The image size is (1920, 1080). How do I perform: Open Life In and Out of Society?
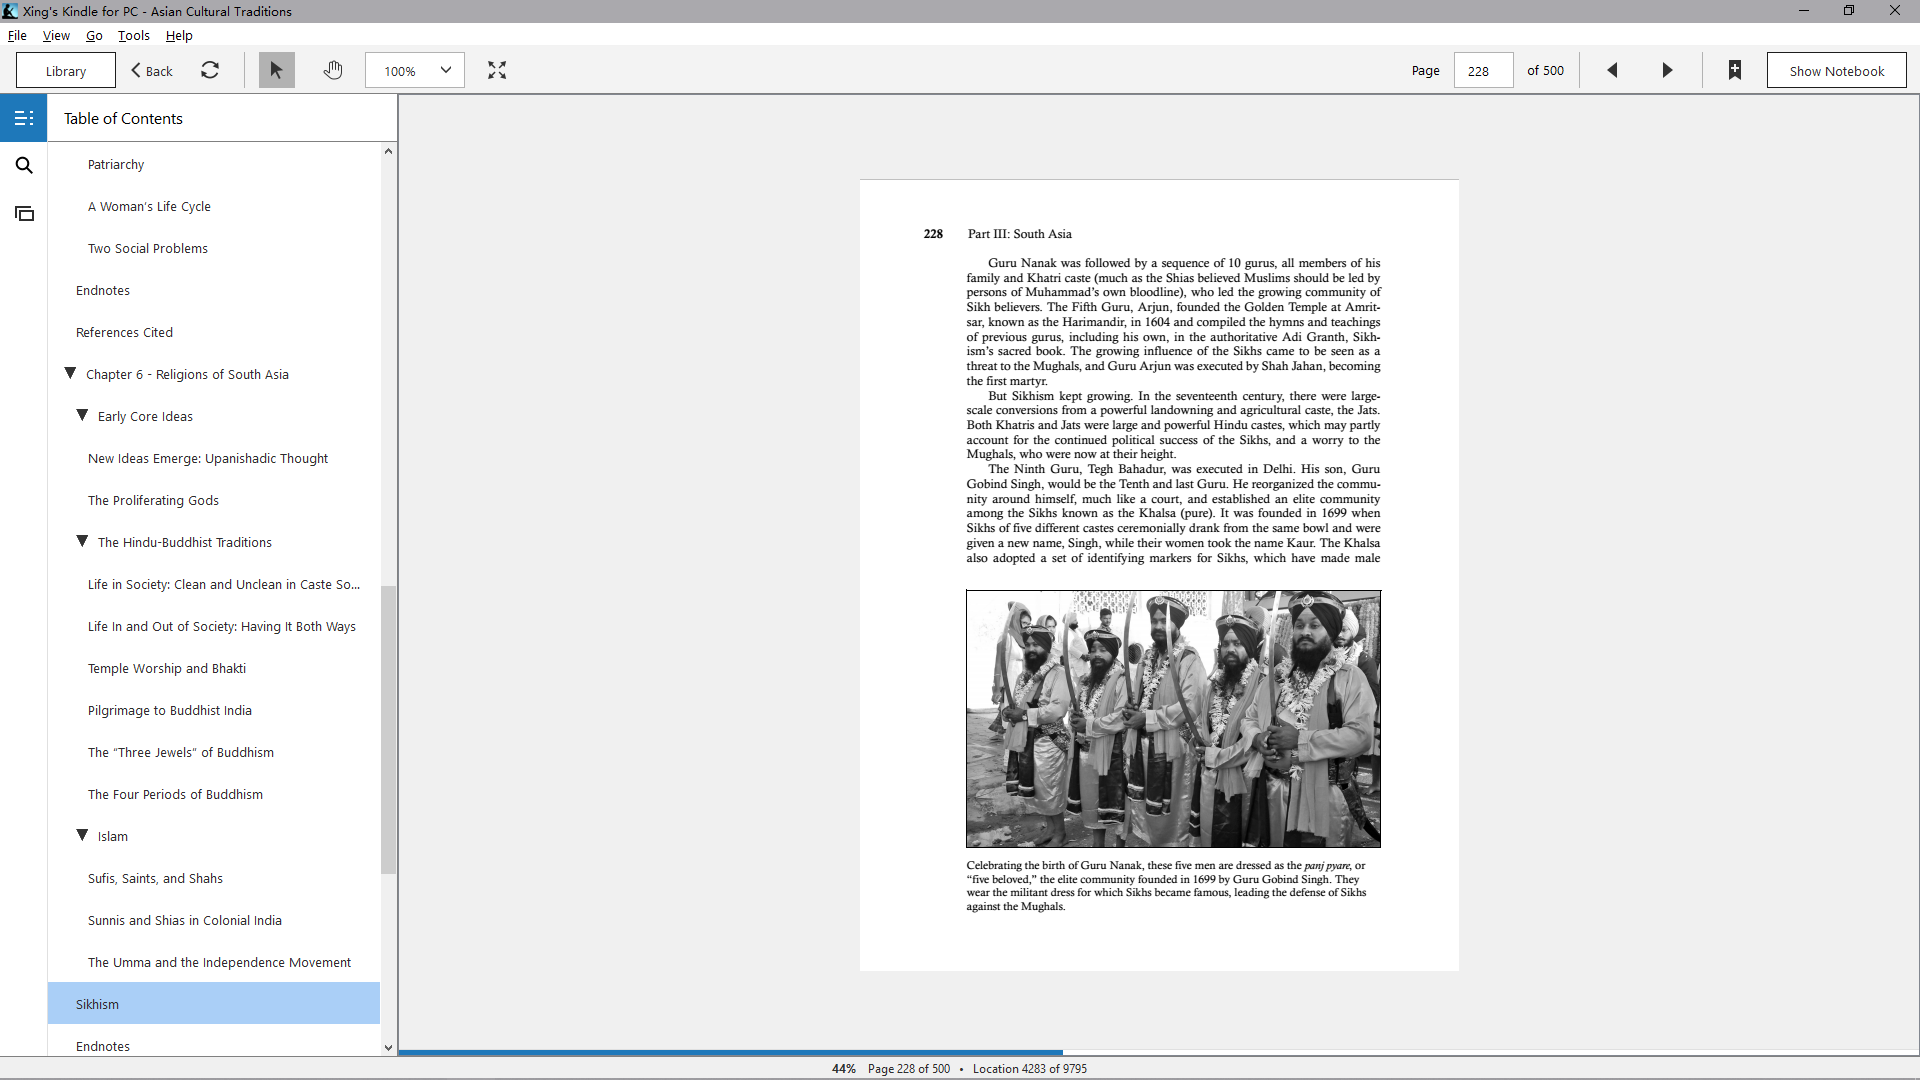point(222,626)
